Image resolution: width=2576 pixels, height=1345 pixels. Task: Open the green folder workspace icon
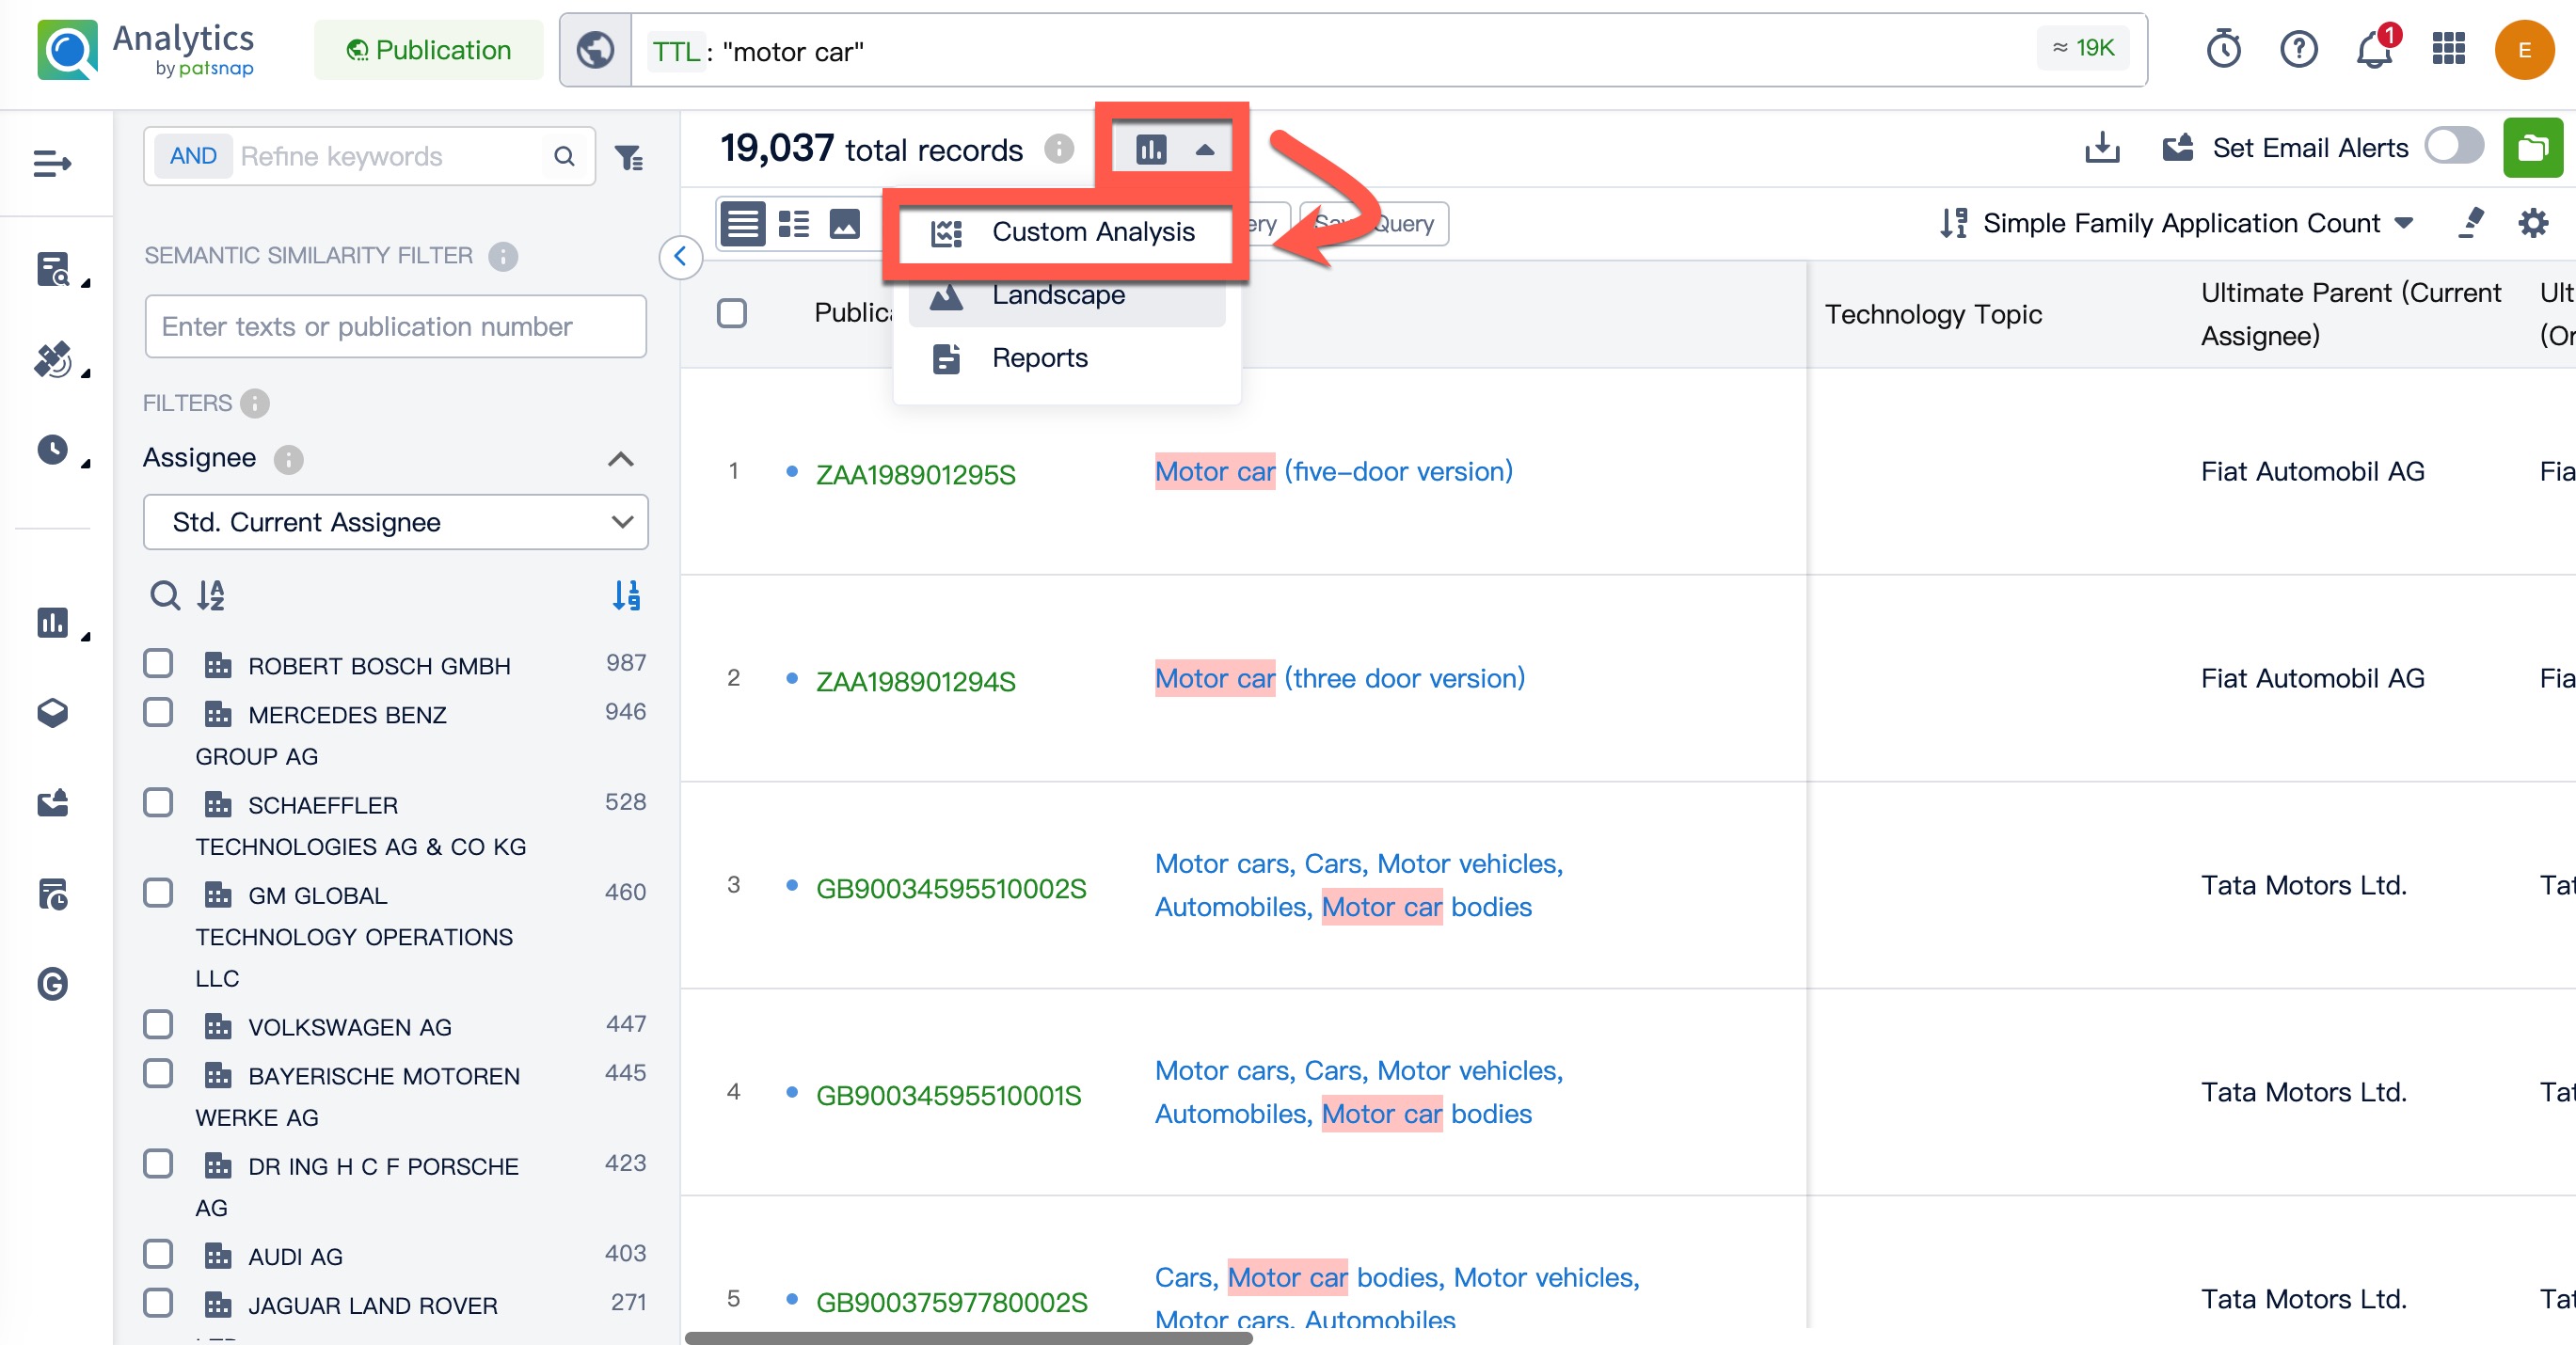(2532, 148)
